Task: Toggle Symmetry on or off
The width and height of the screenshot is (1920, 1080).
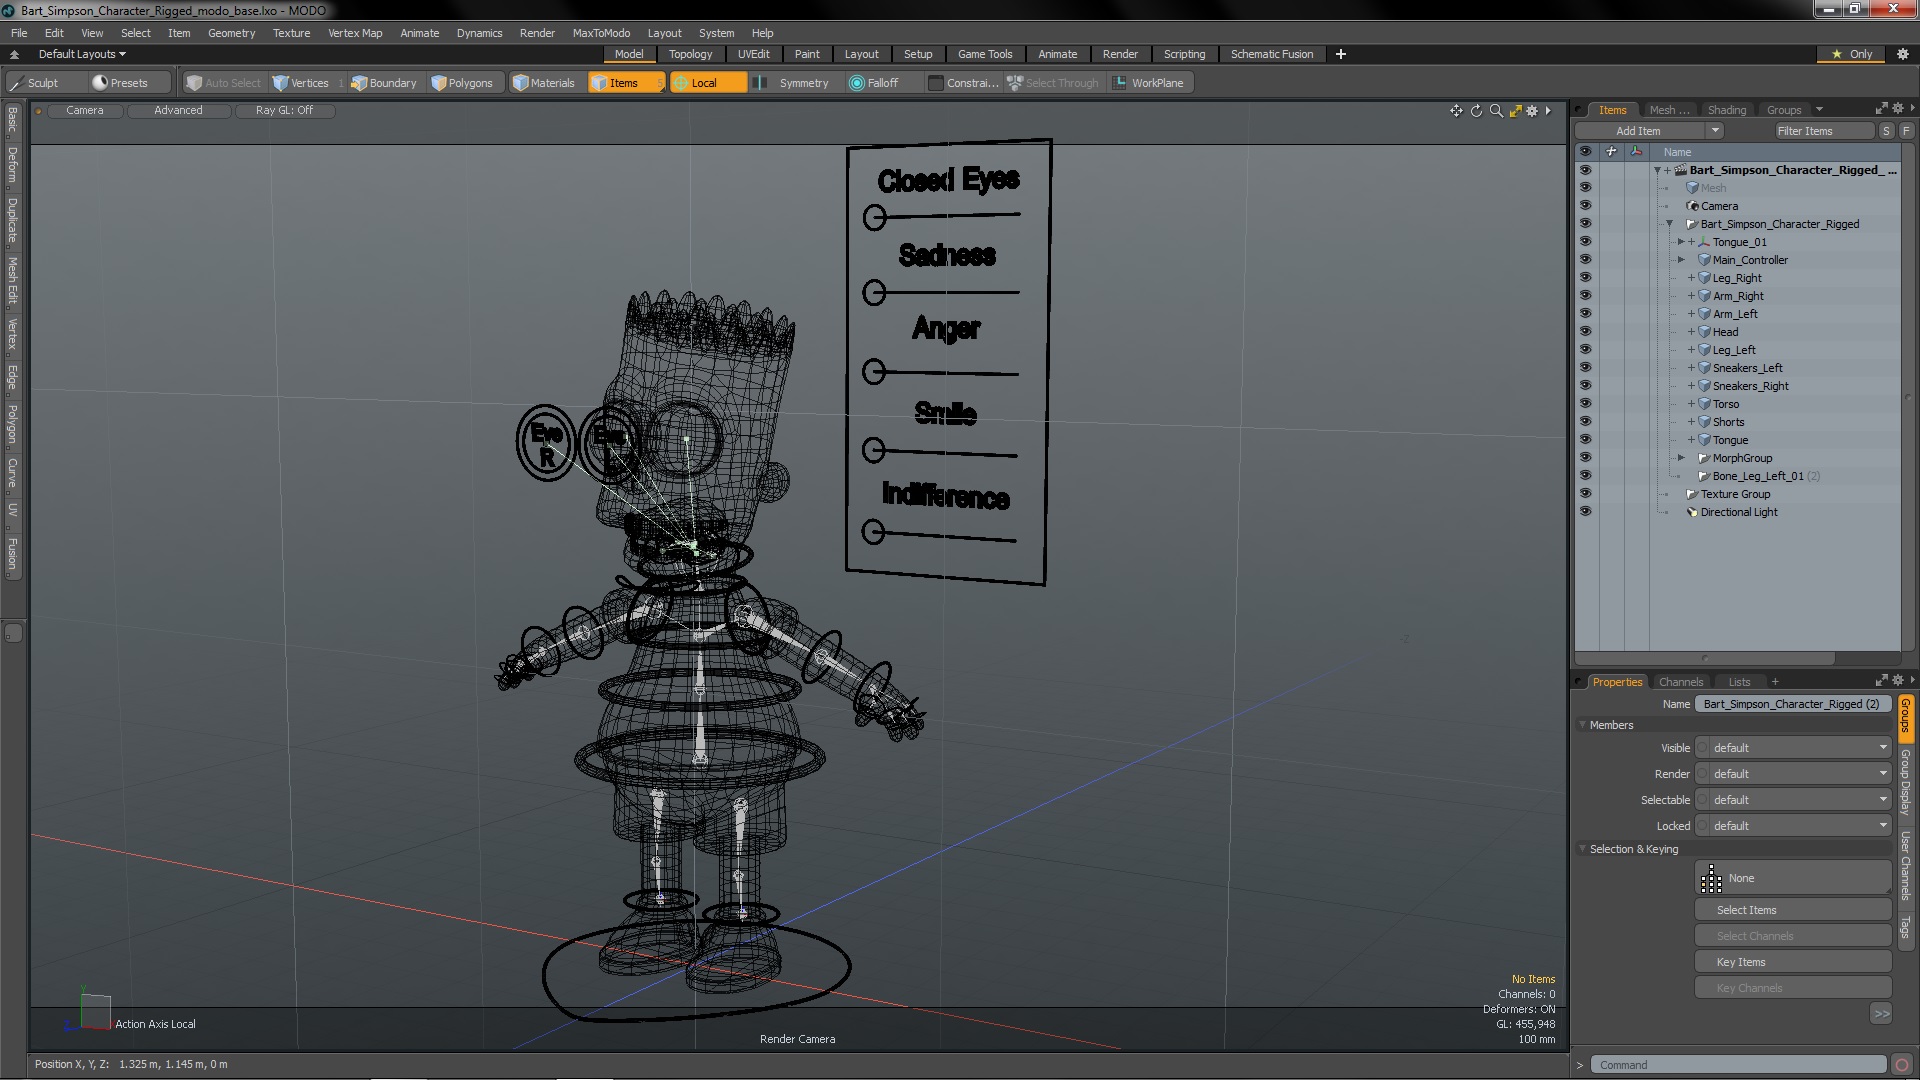Action: point(794,83)
